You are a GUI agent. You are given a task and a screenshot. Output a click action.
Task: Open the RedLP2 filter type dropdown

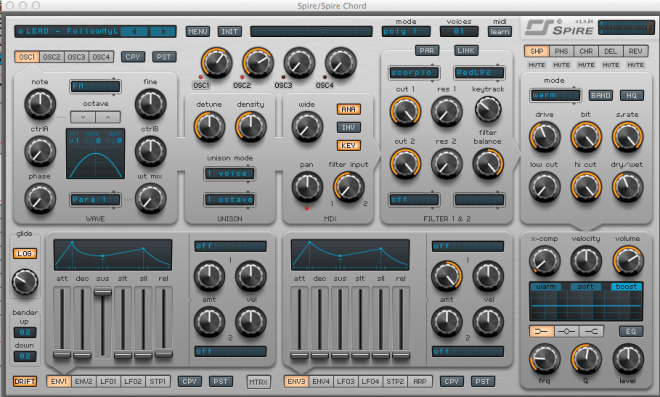coord(479,72)
